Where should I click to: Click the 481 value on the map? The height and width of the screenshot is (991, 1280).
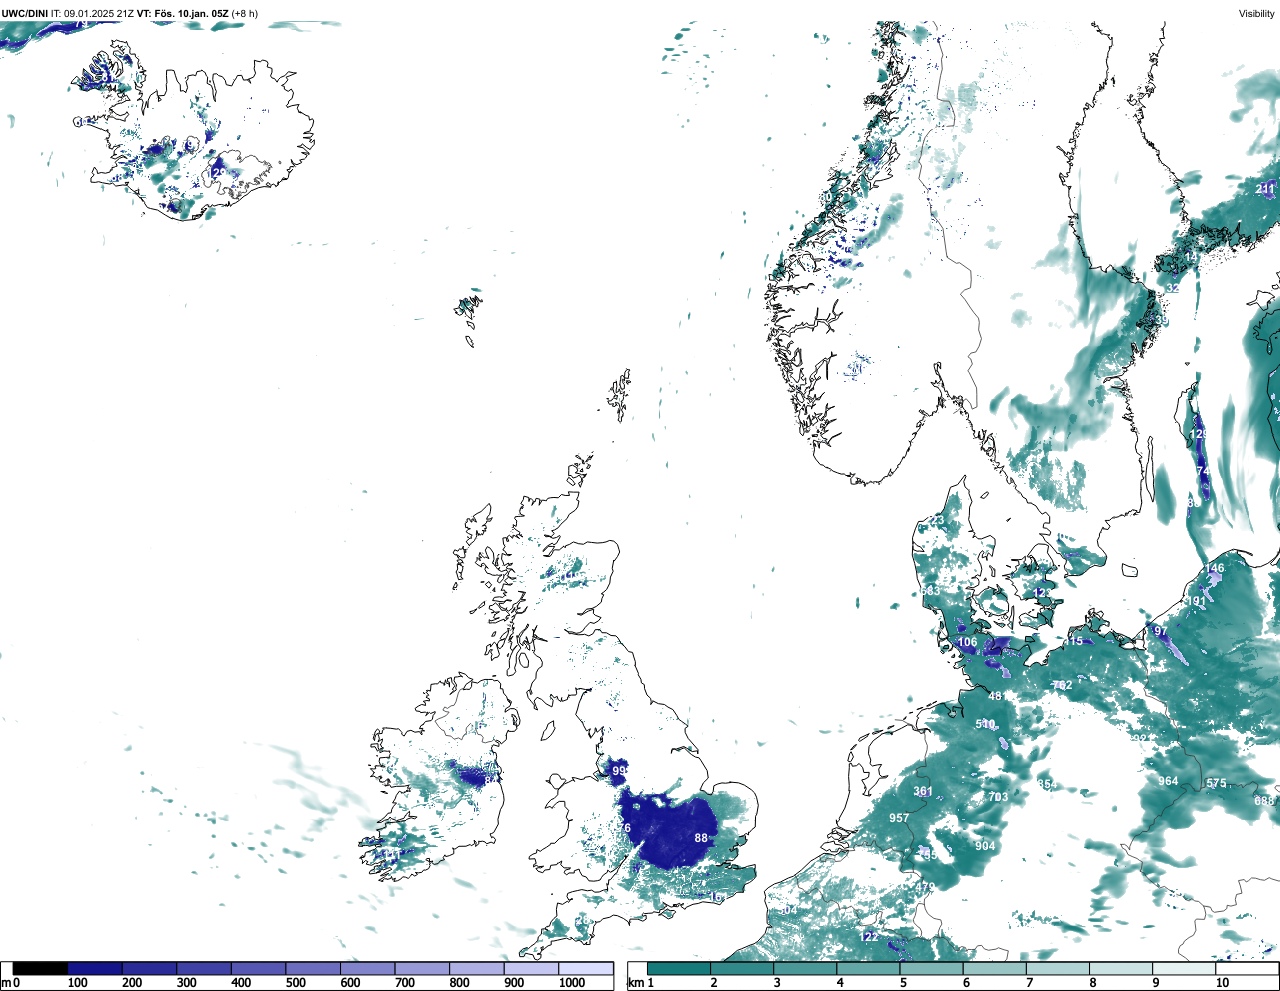coord(997,696)
